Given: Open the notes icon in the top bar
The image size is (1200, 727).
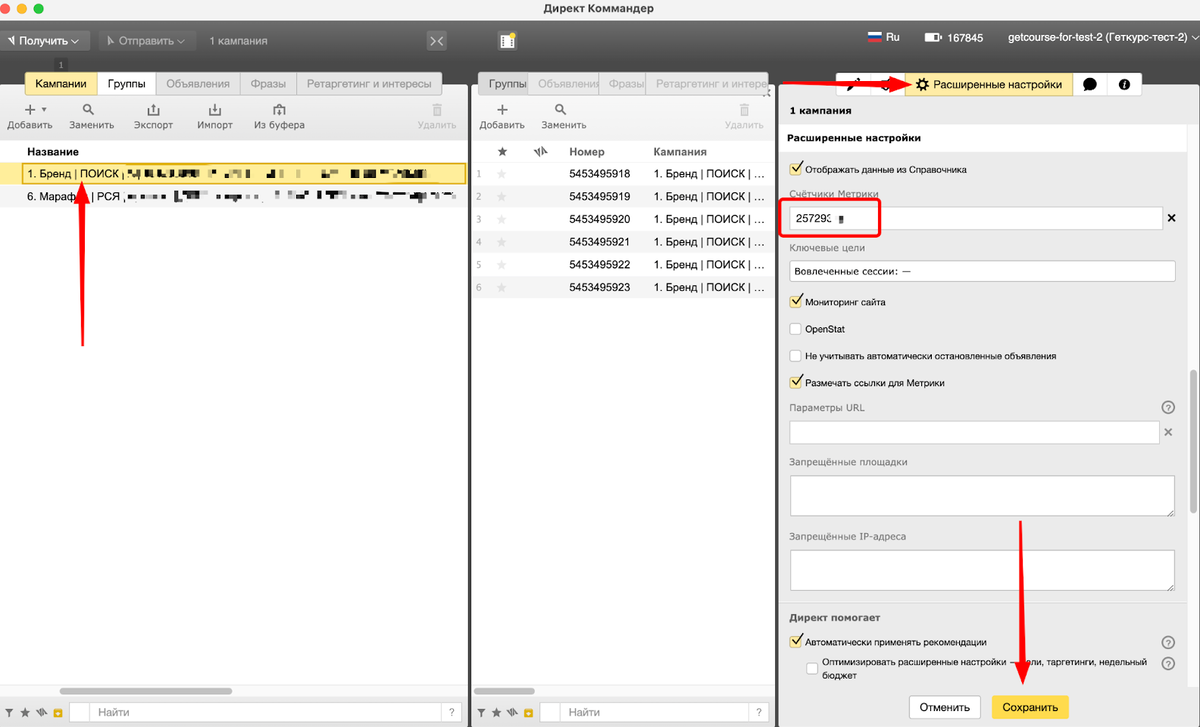Looking at the screenshot, I should tap(507, 40).
